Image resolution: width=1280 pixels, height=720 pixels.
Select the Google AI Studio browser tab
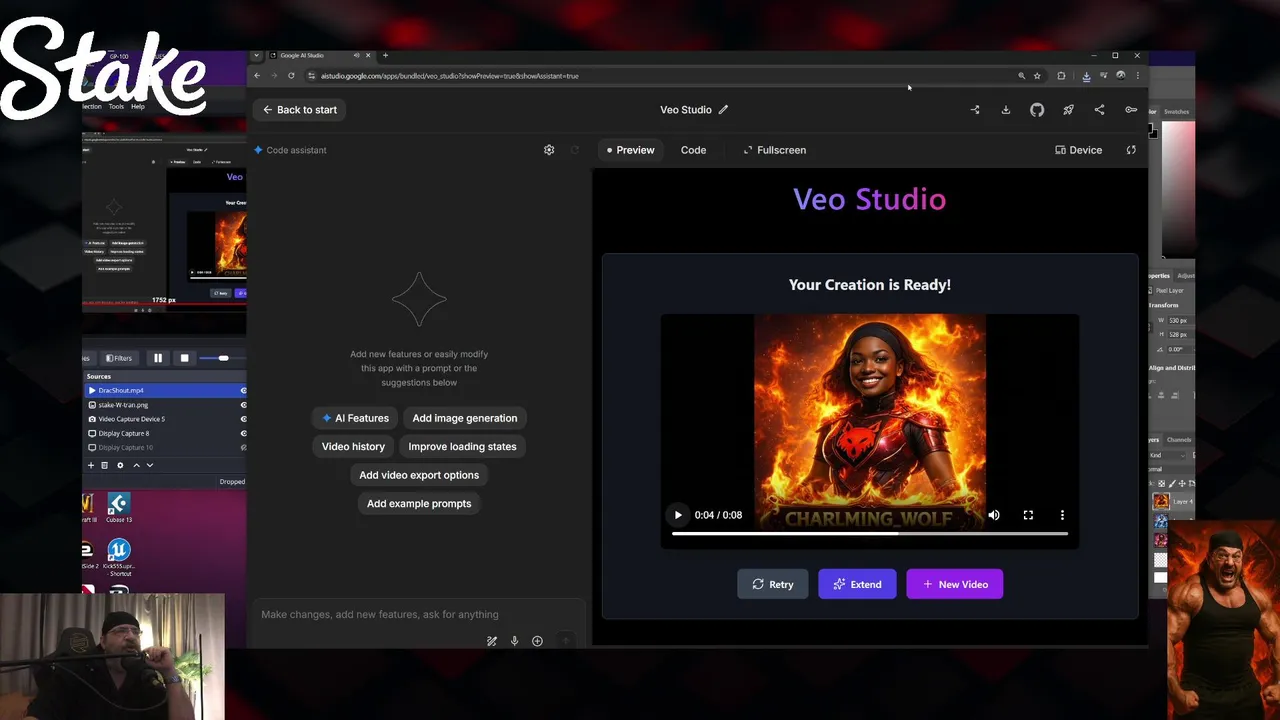(315, 56)
